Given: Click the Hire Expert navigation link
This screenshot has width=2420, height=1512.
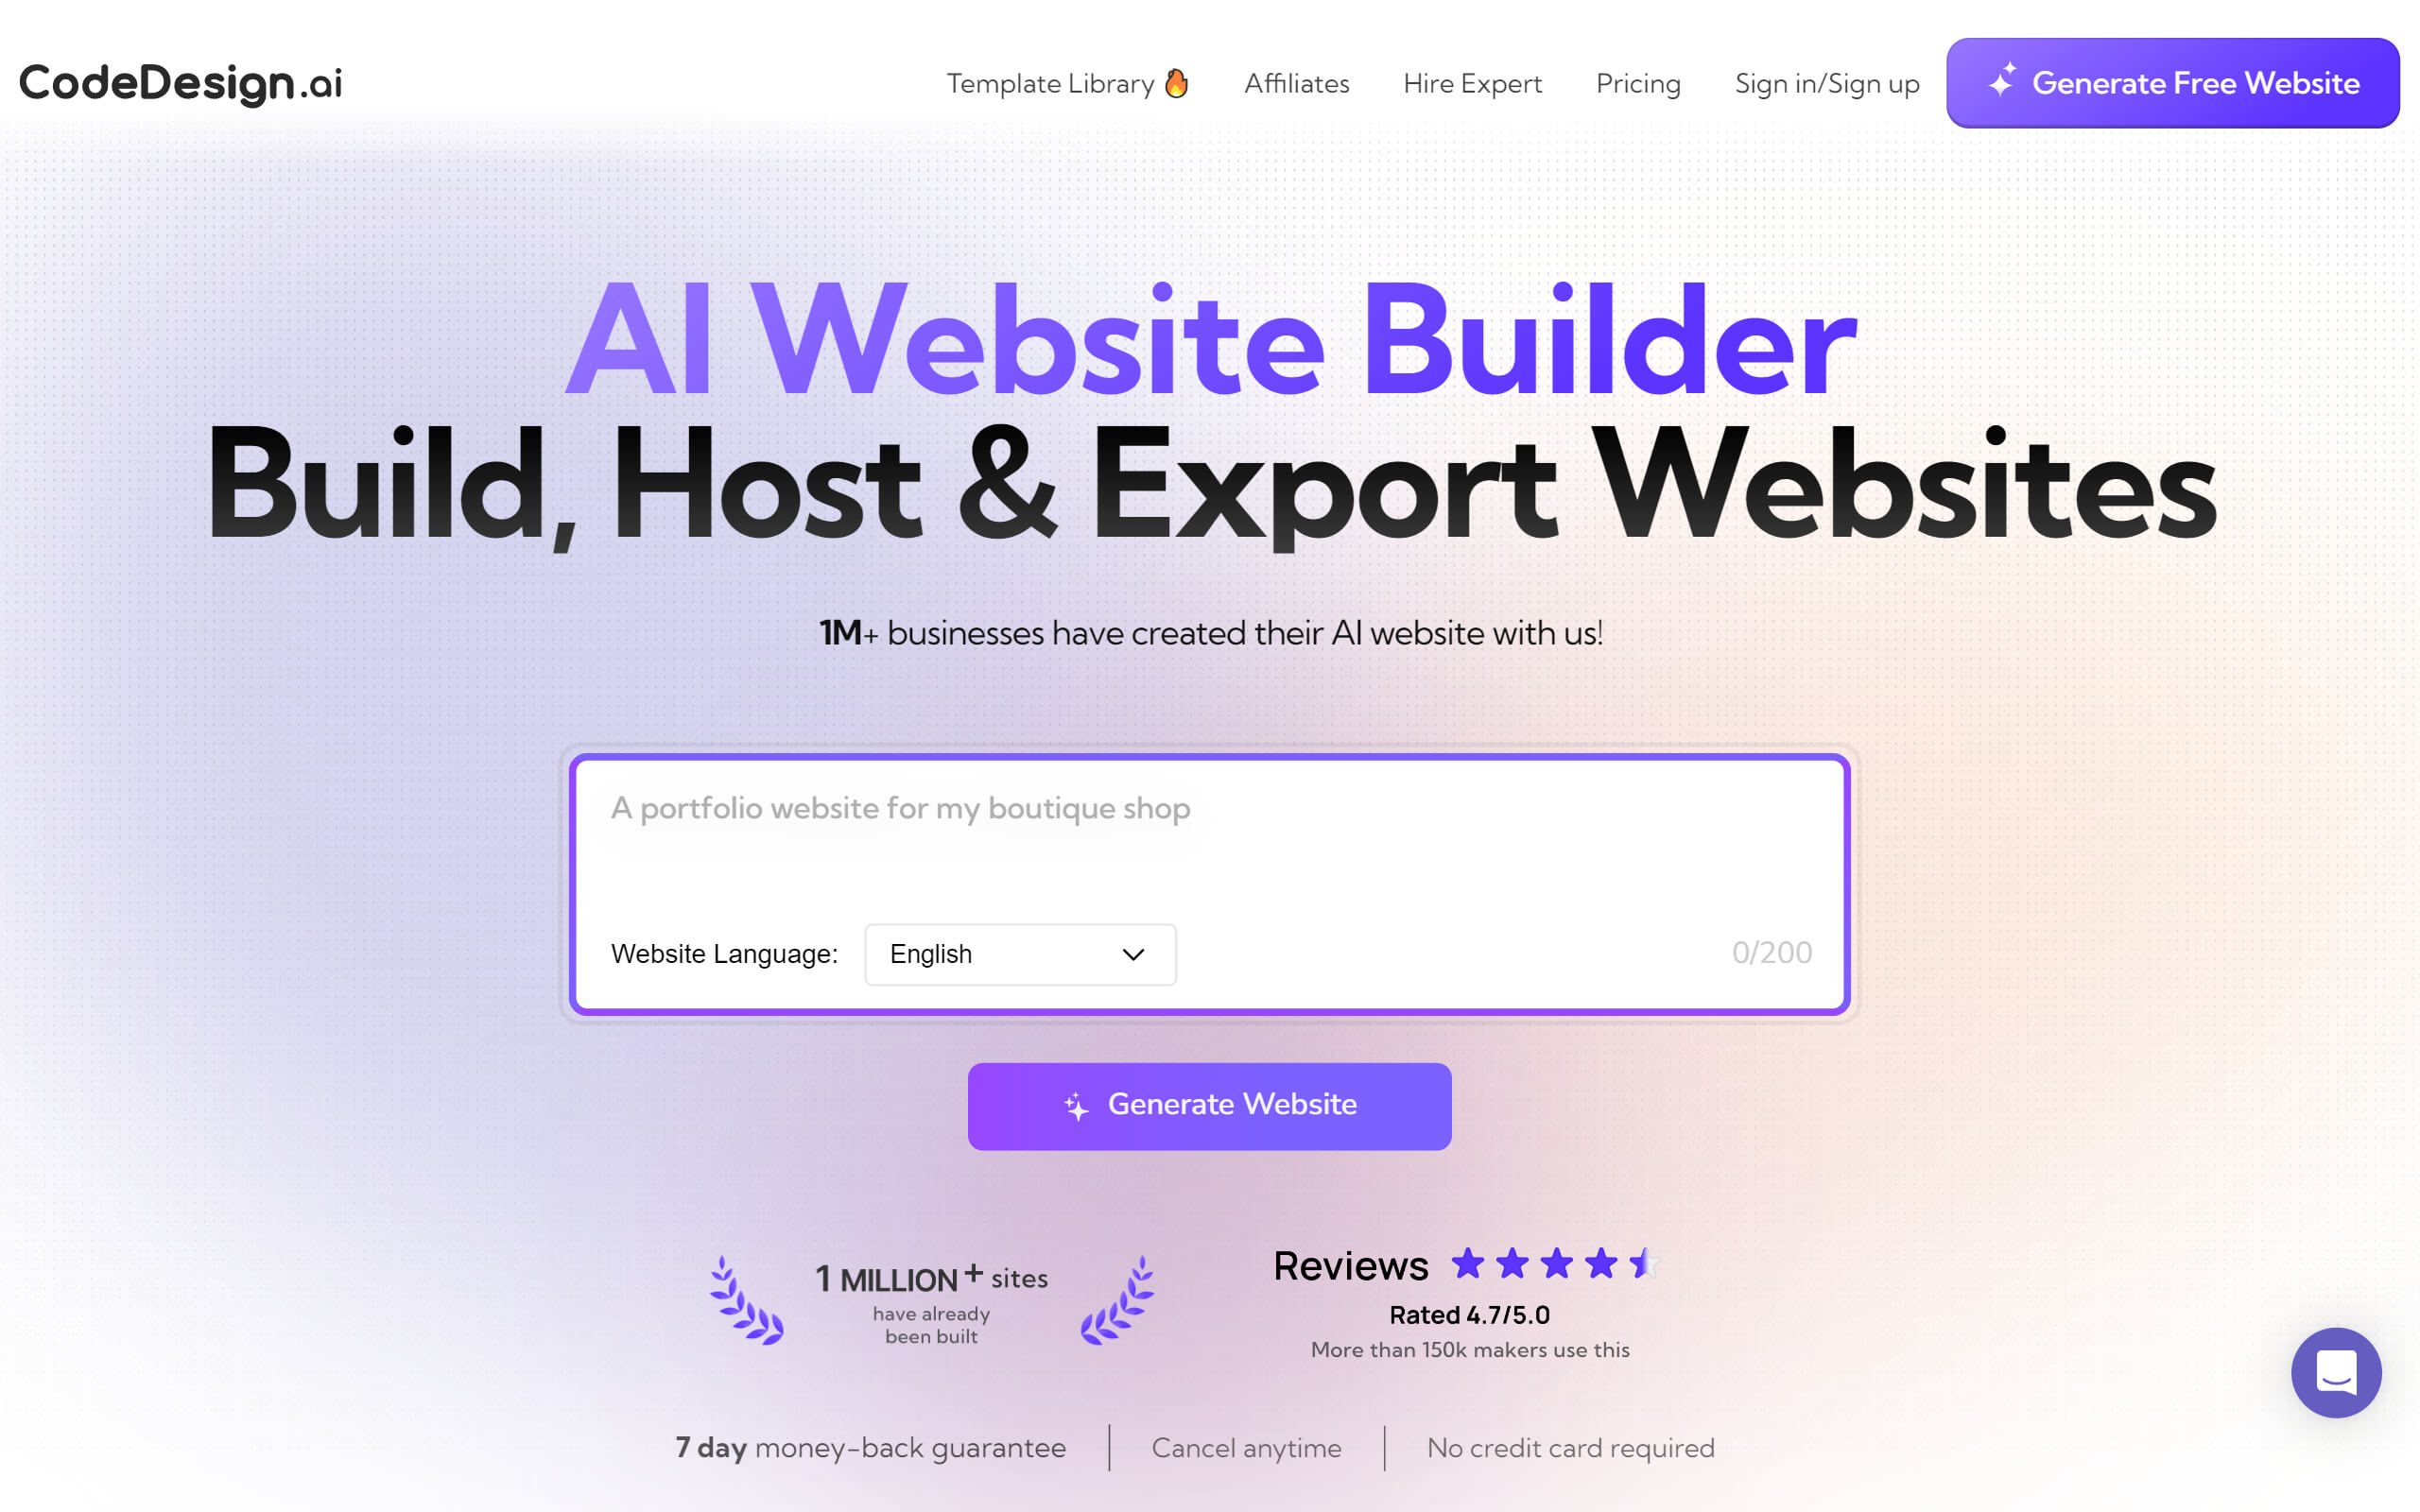Looking at the screenshot, I should 1472,83.
